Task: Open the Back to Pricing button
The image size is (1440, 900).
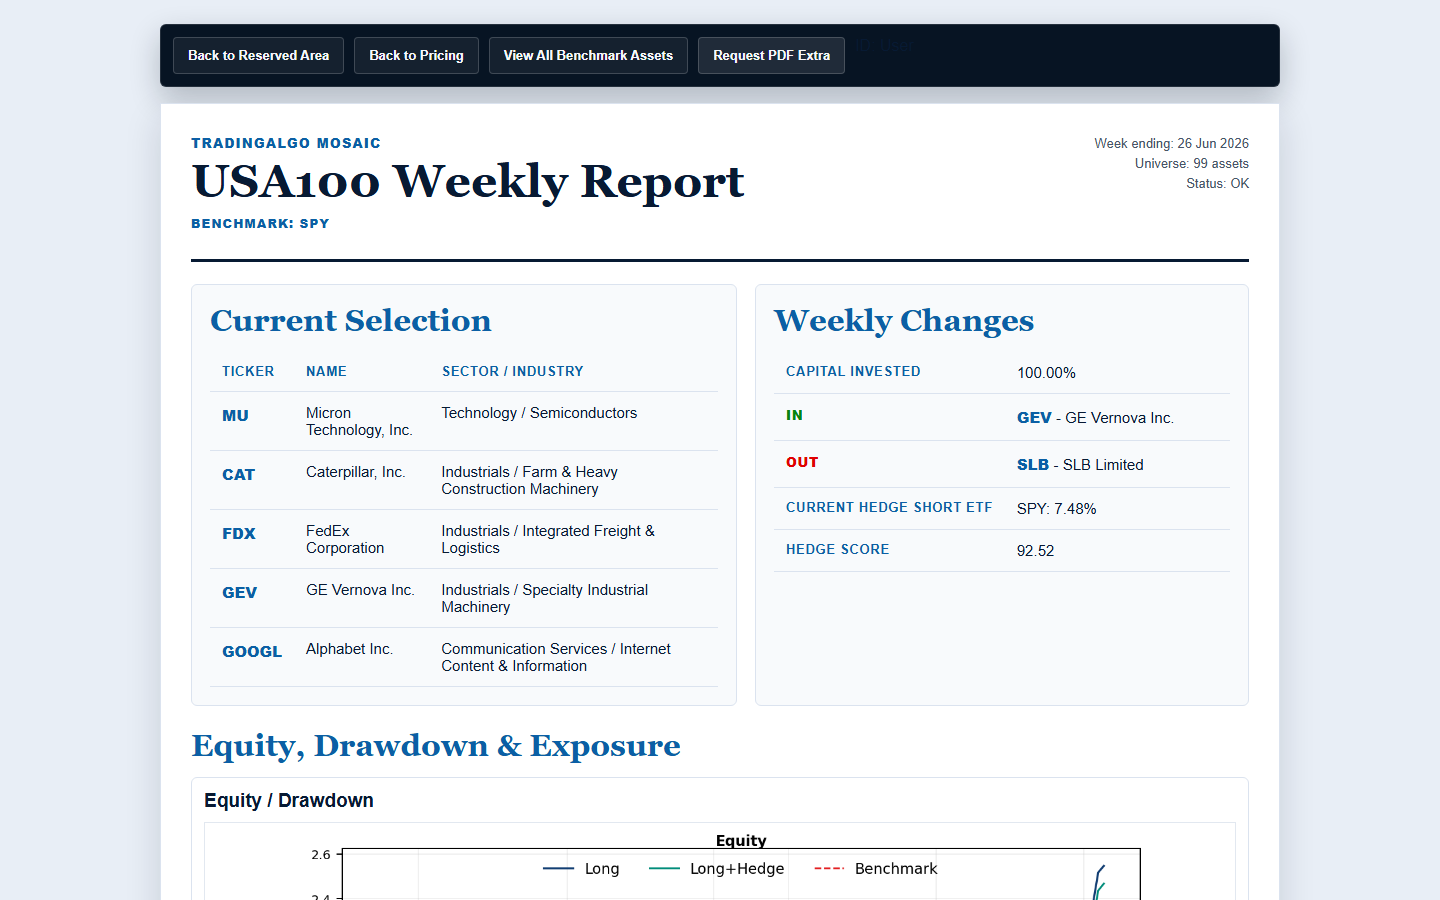Action: [416, 56]
